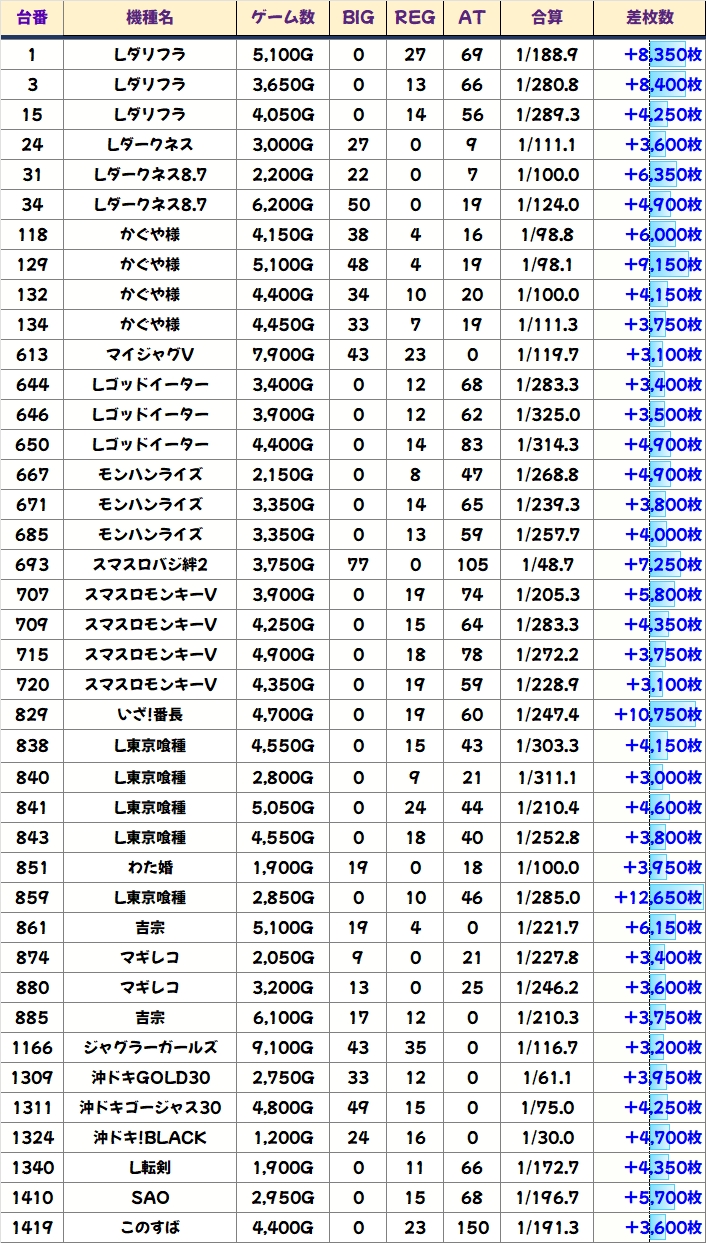Click machine name いざ!番長
706x1243 pixels.
[150, 715]
